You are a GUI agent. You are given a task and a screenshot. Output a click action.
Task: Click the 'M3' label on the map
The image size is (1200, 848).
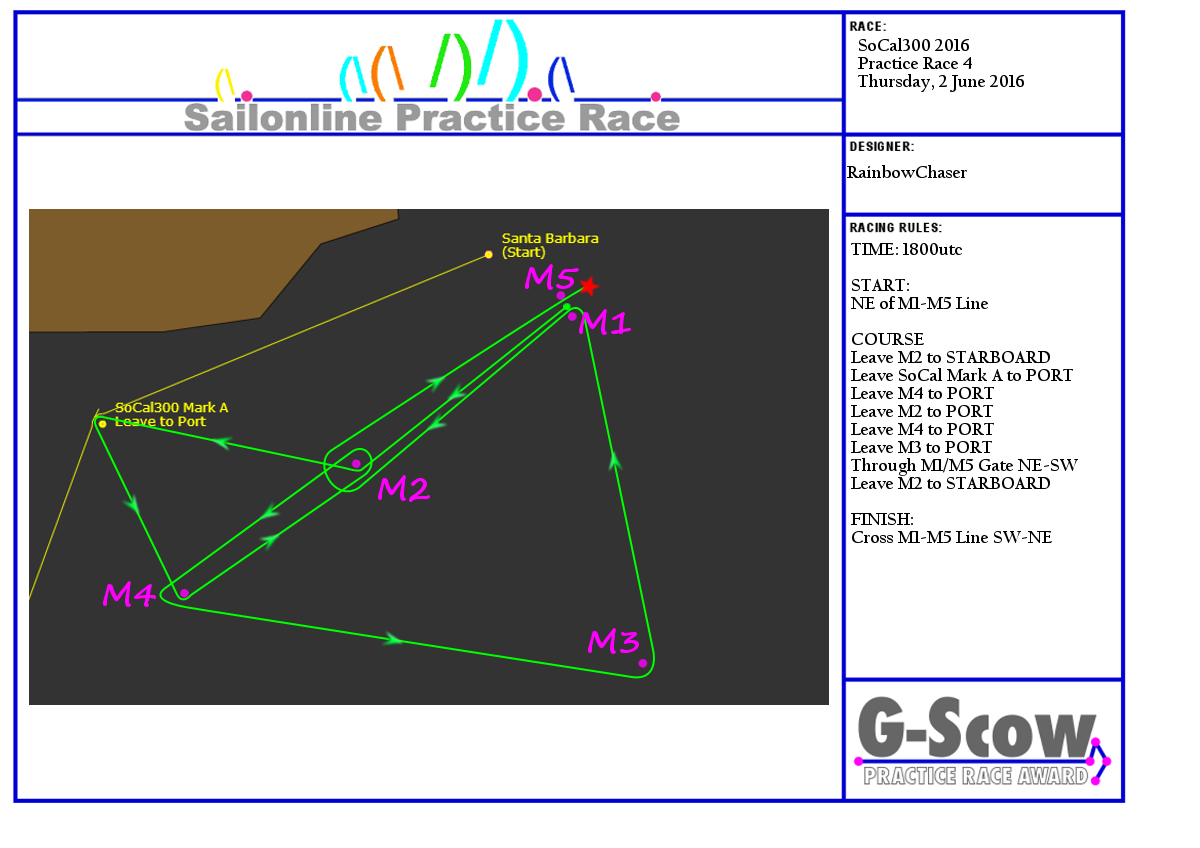pyautogui.click(x=613, y=641)
